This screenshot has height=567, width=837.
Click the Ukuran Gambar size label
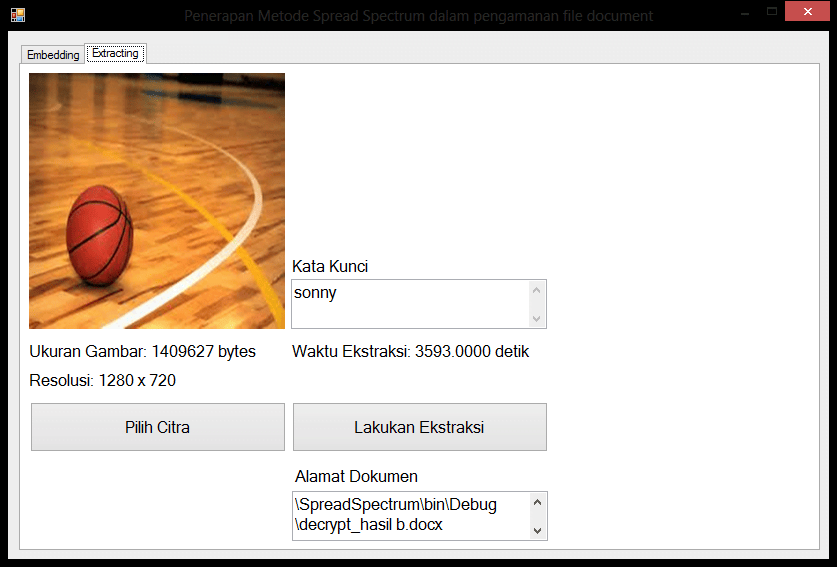142,351
